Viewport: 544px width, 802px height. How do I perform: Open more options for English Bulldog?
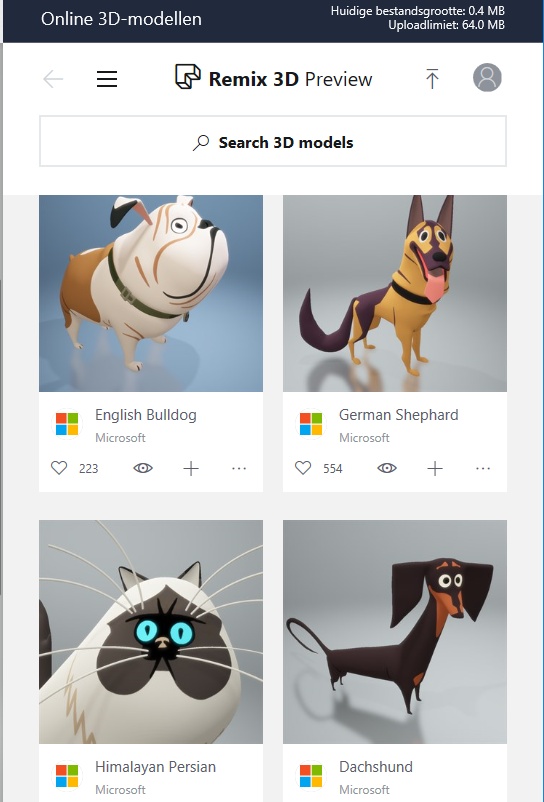(239, 468)
